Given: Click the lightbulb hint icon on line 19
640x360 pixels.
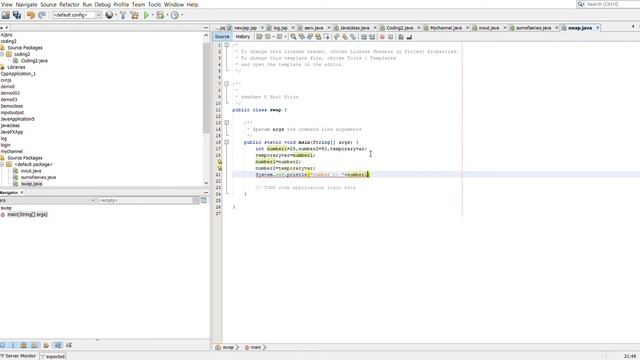Looking at the screenshot, I should click(220, 162).
